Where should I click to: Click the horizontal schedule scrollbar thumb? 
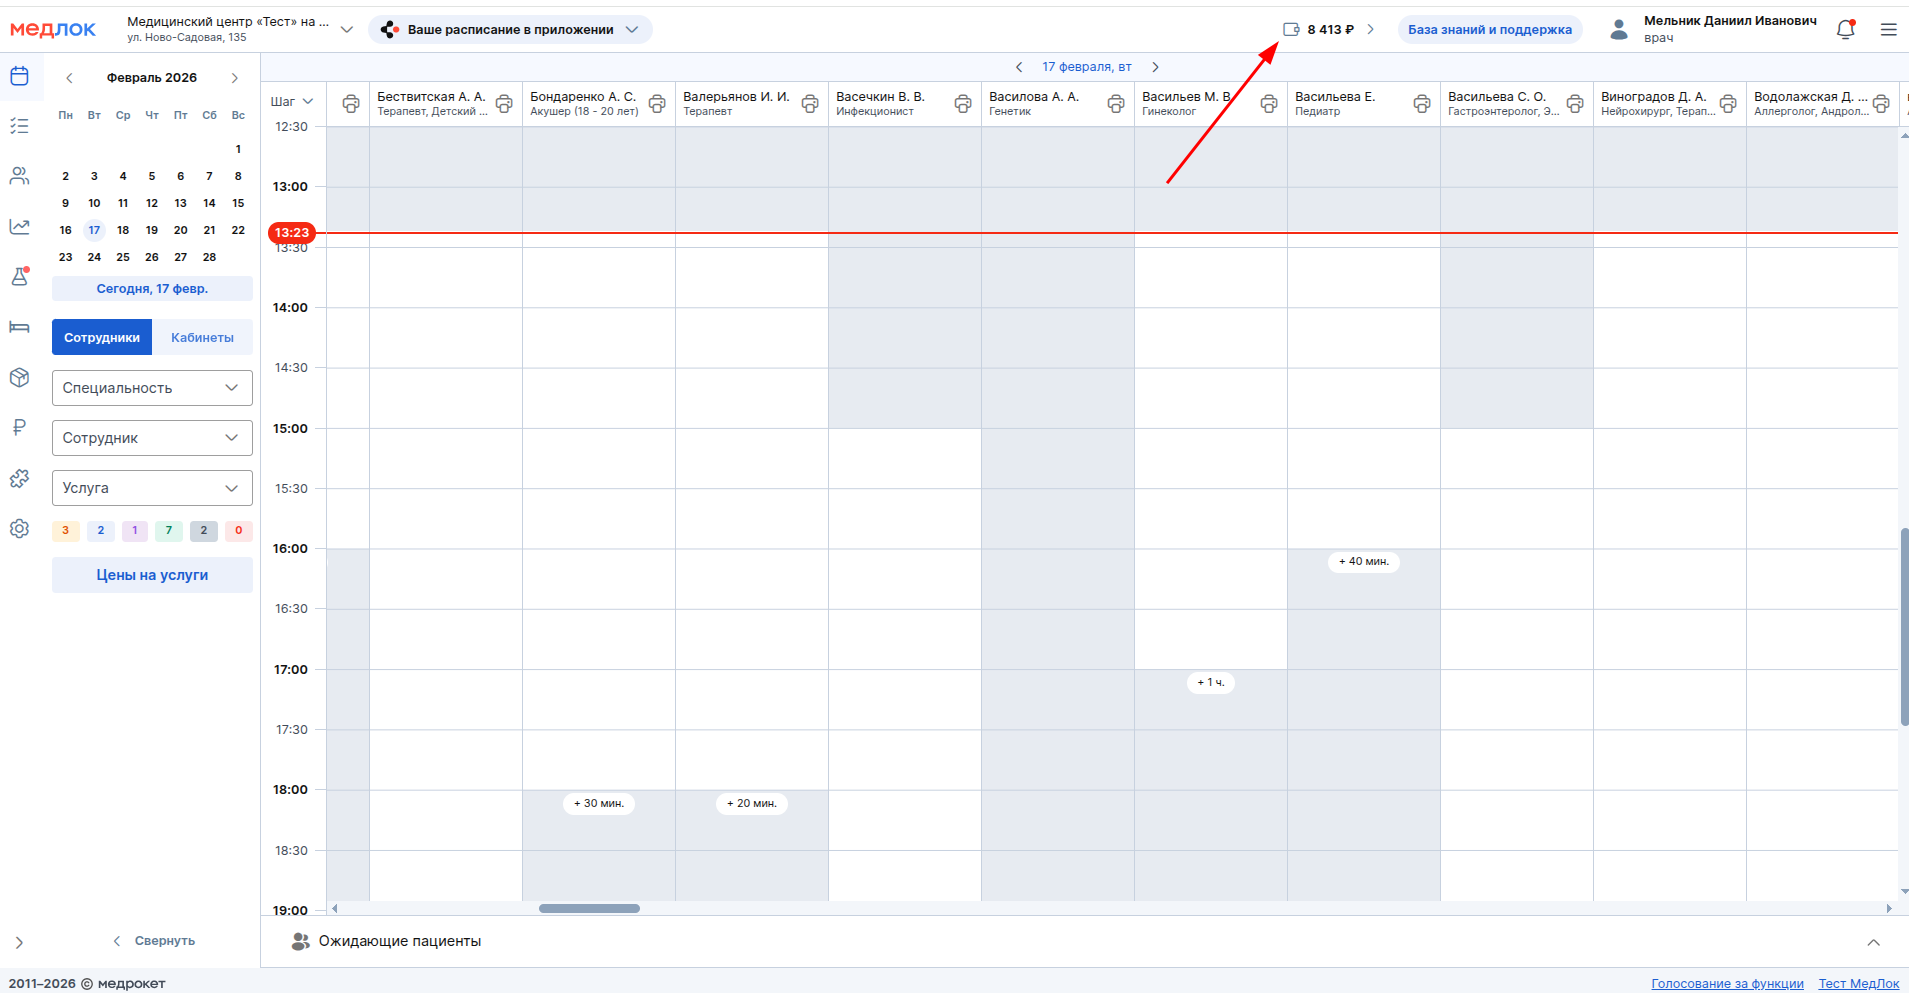pos(589,909)
